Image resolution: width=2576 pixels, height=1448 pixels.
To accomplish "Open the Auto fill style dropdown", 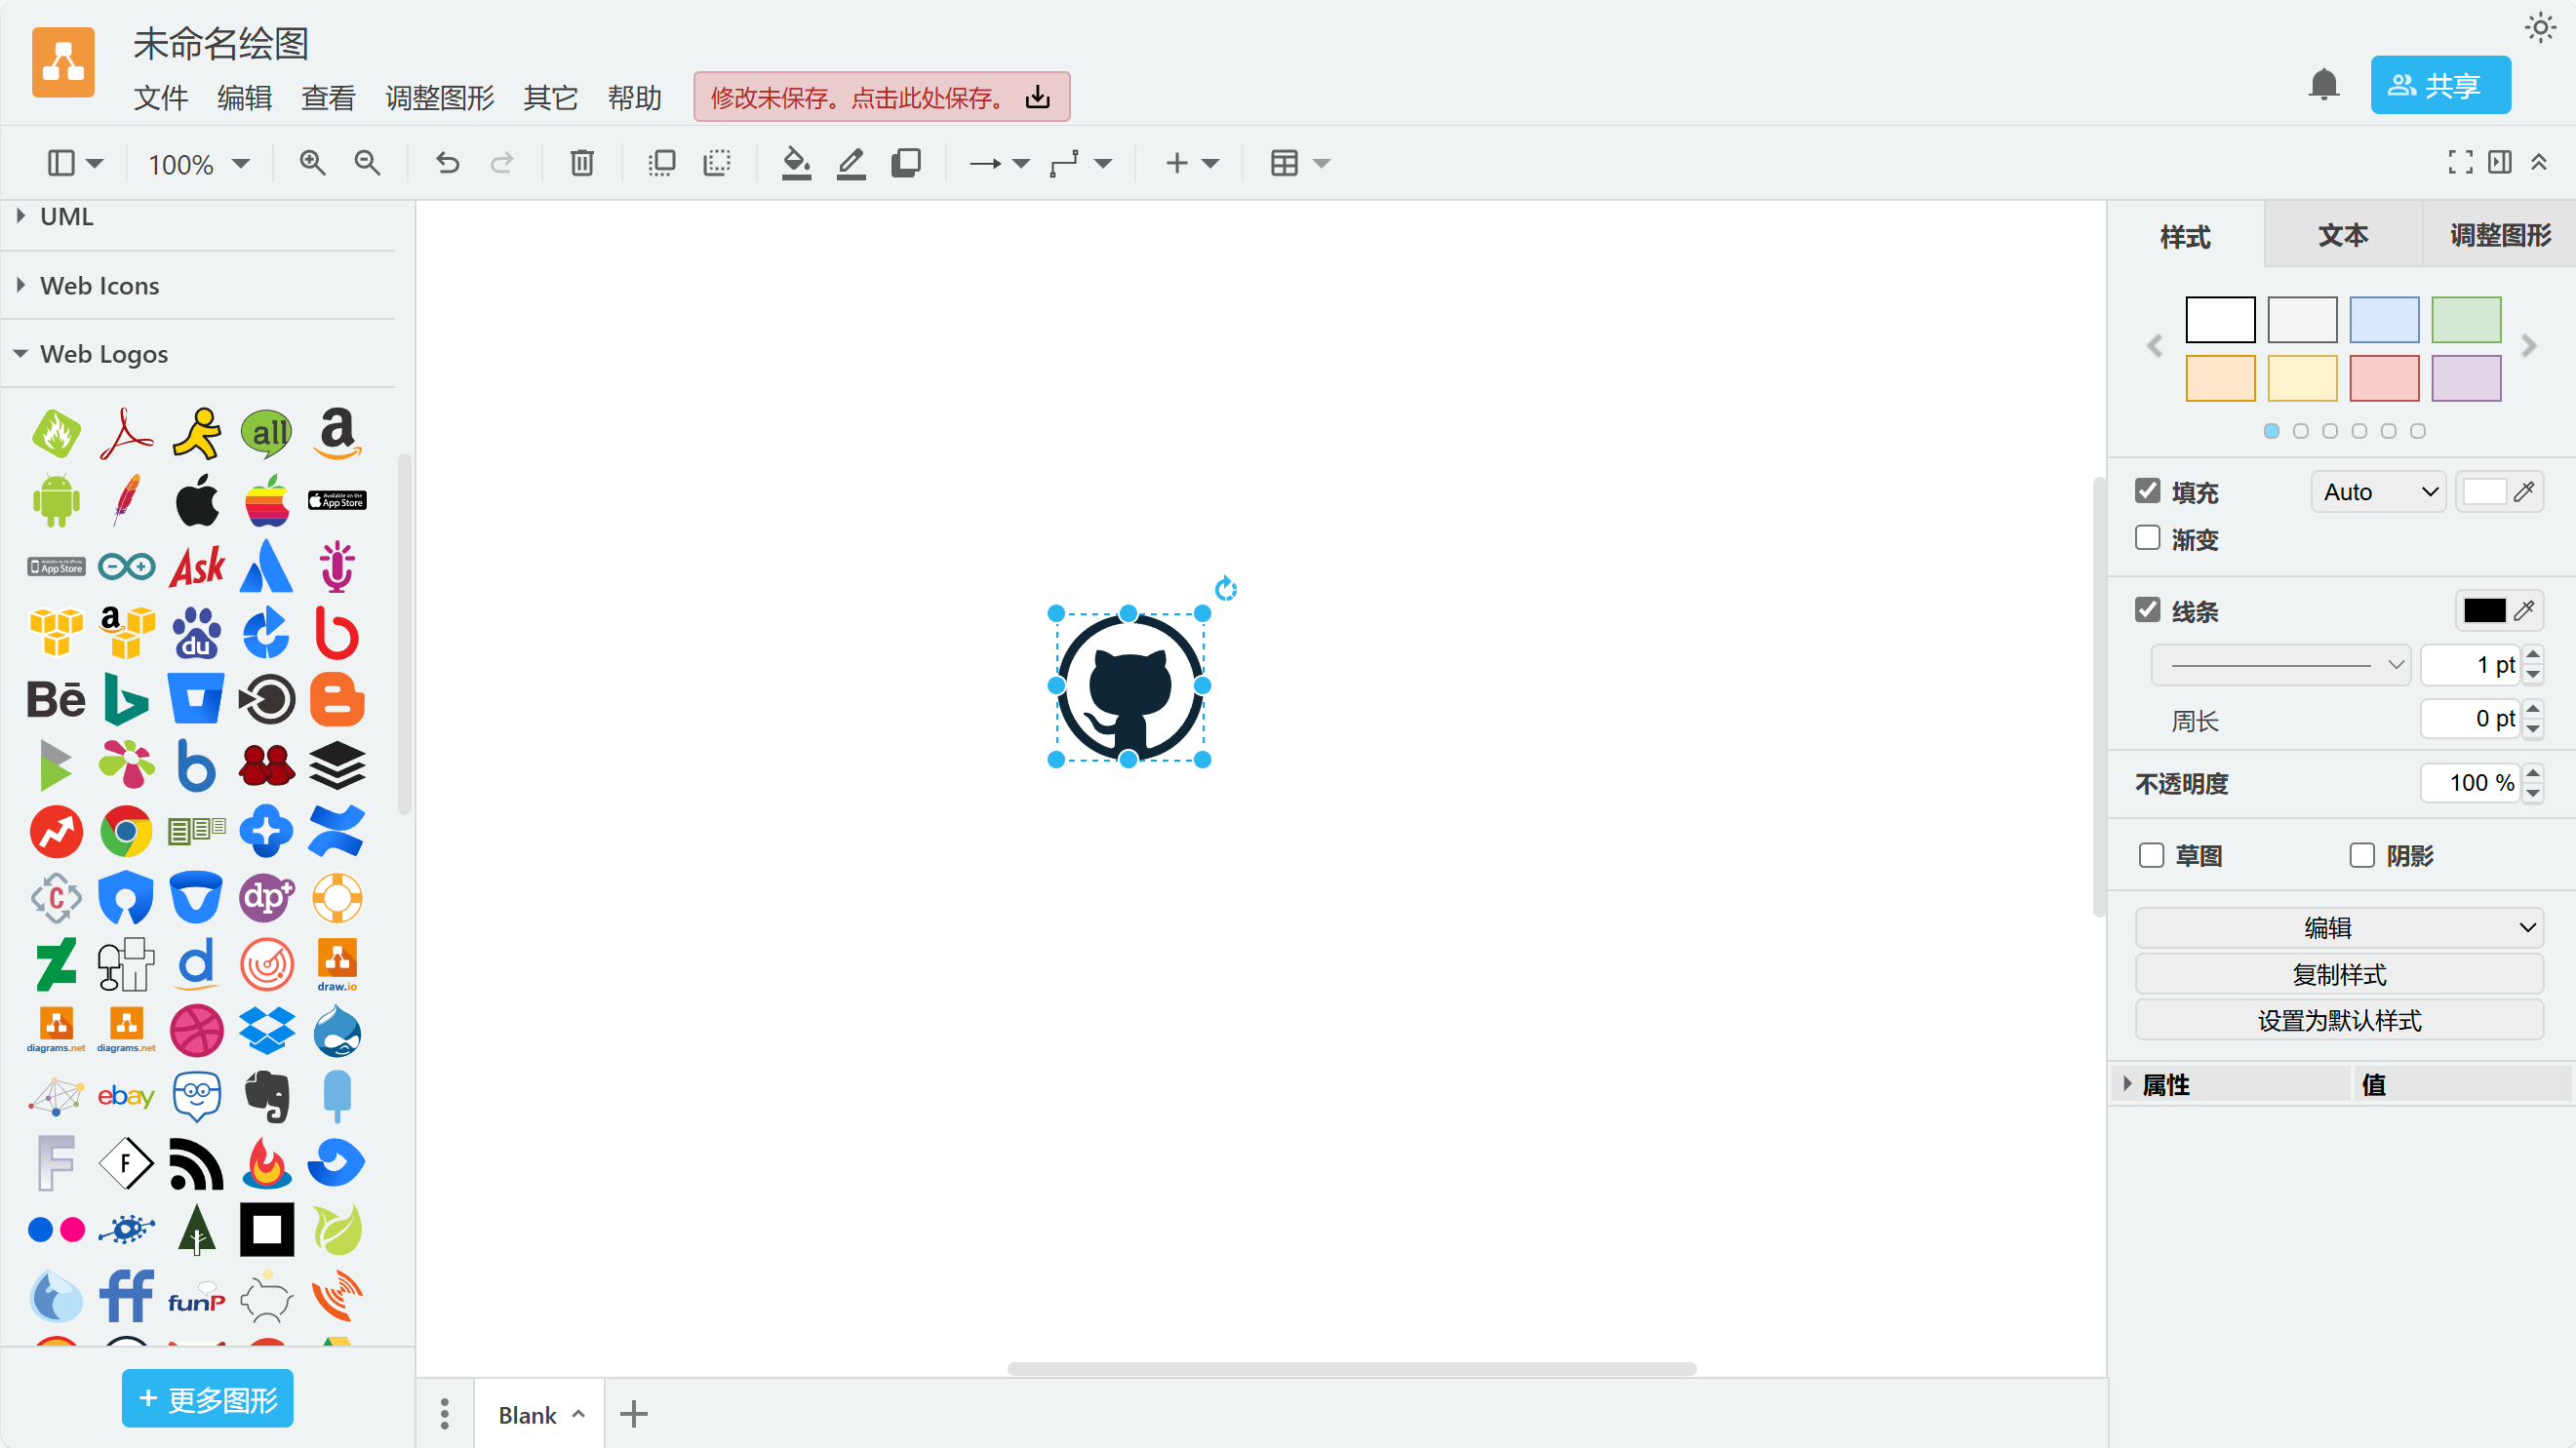I will 2378,492.
